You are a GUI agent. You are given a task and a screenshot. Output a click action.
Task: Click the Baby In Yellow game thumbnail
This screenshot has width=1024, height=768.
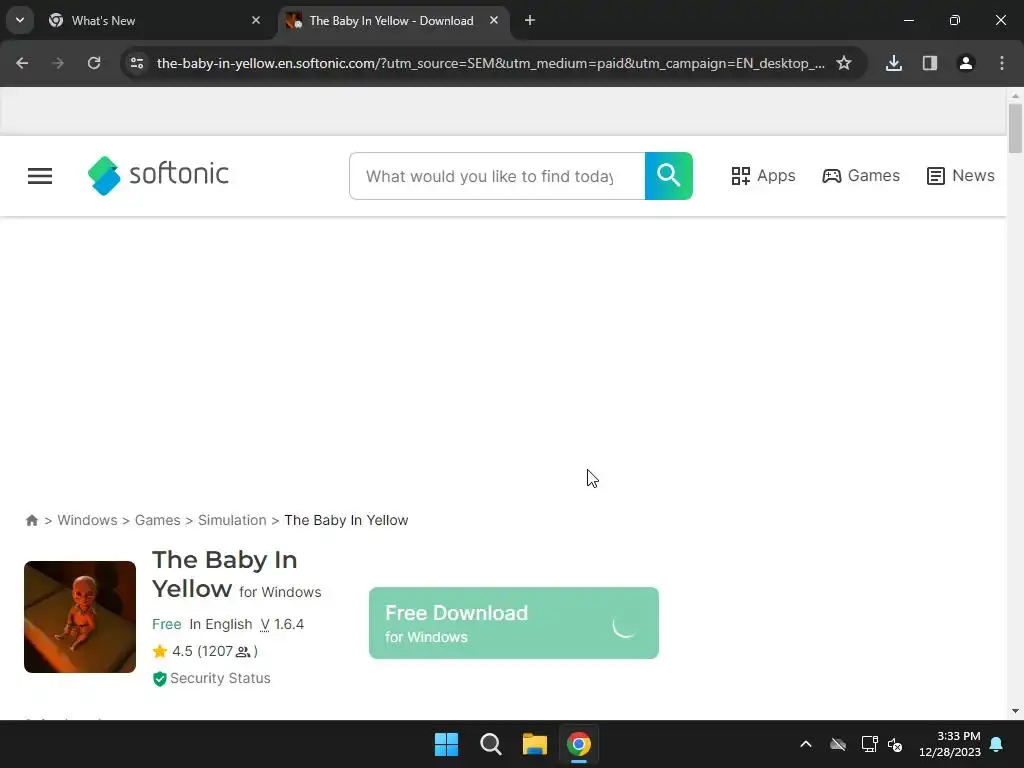(x=80, y=616)
